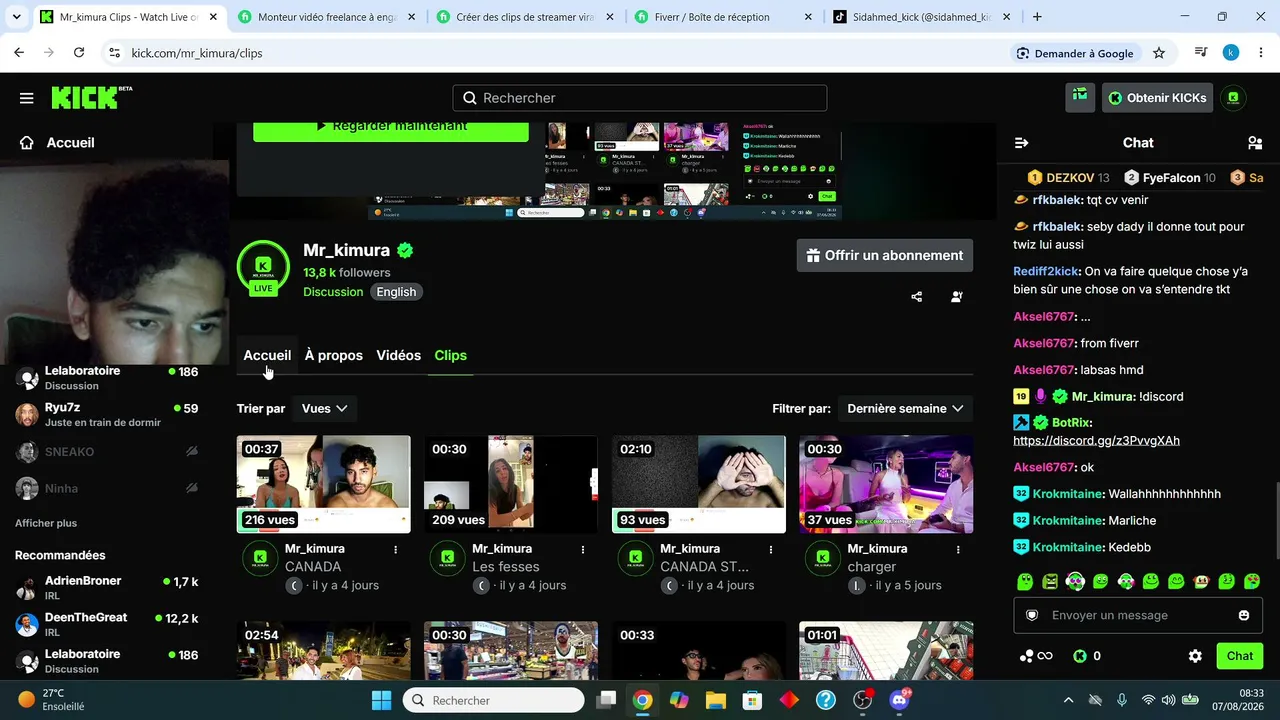Click the Mr_kimura LIVE avatar
Viewport: 1280px width, 720px height.
pos(263,268)
